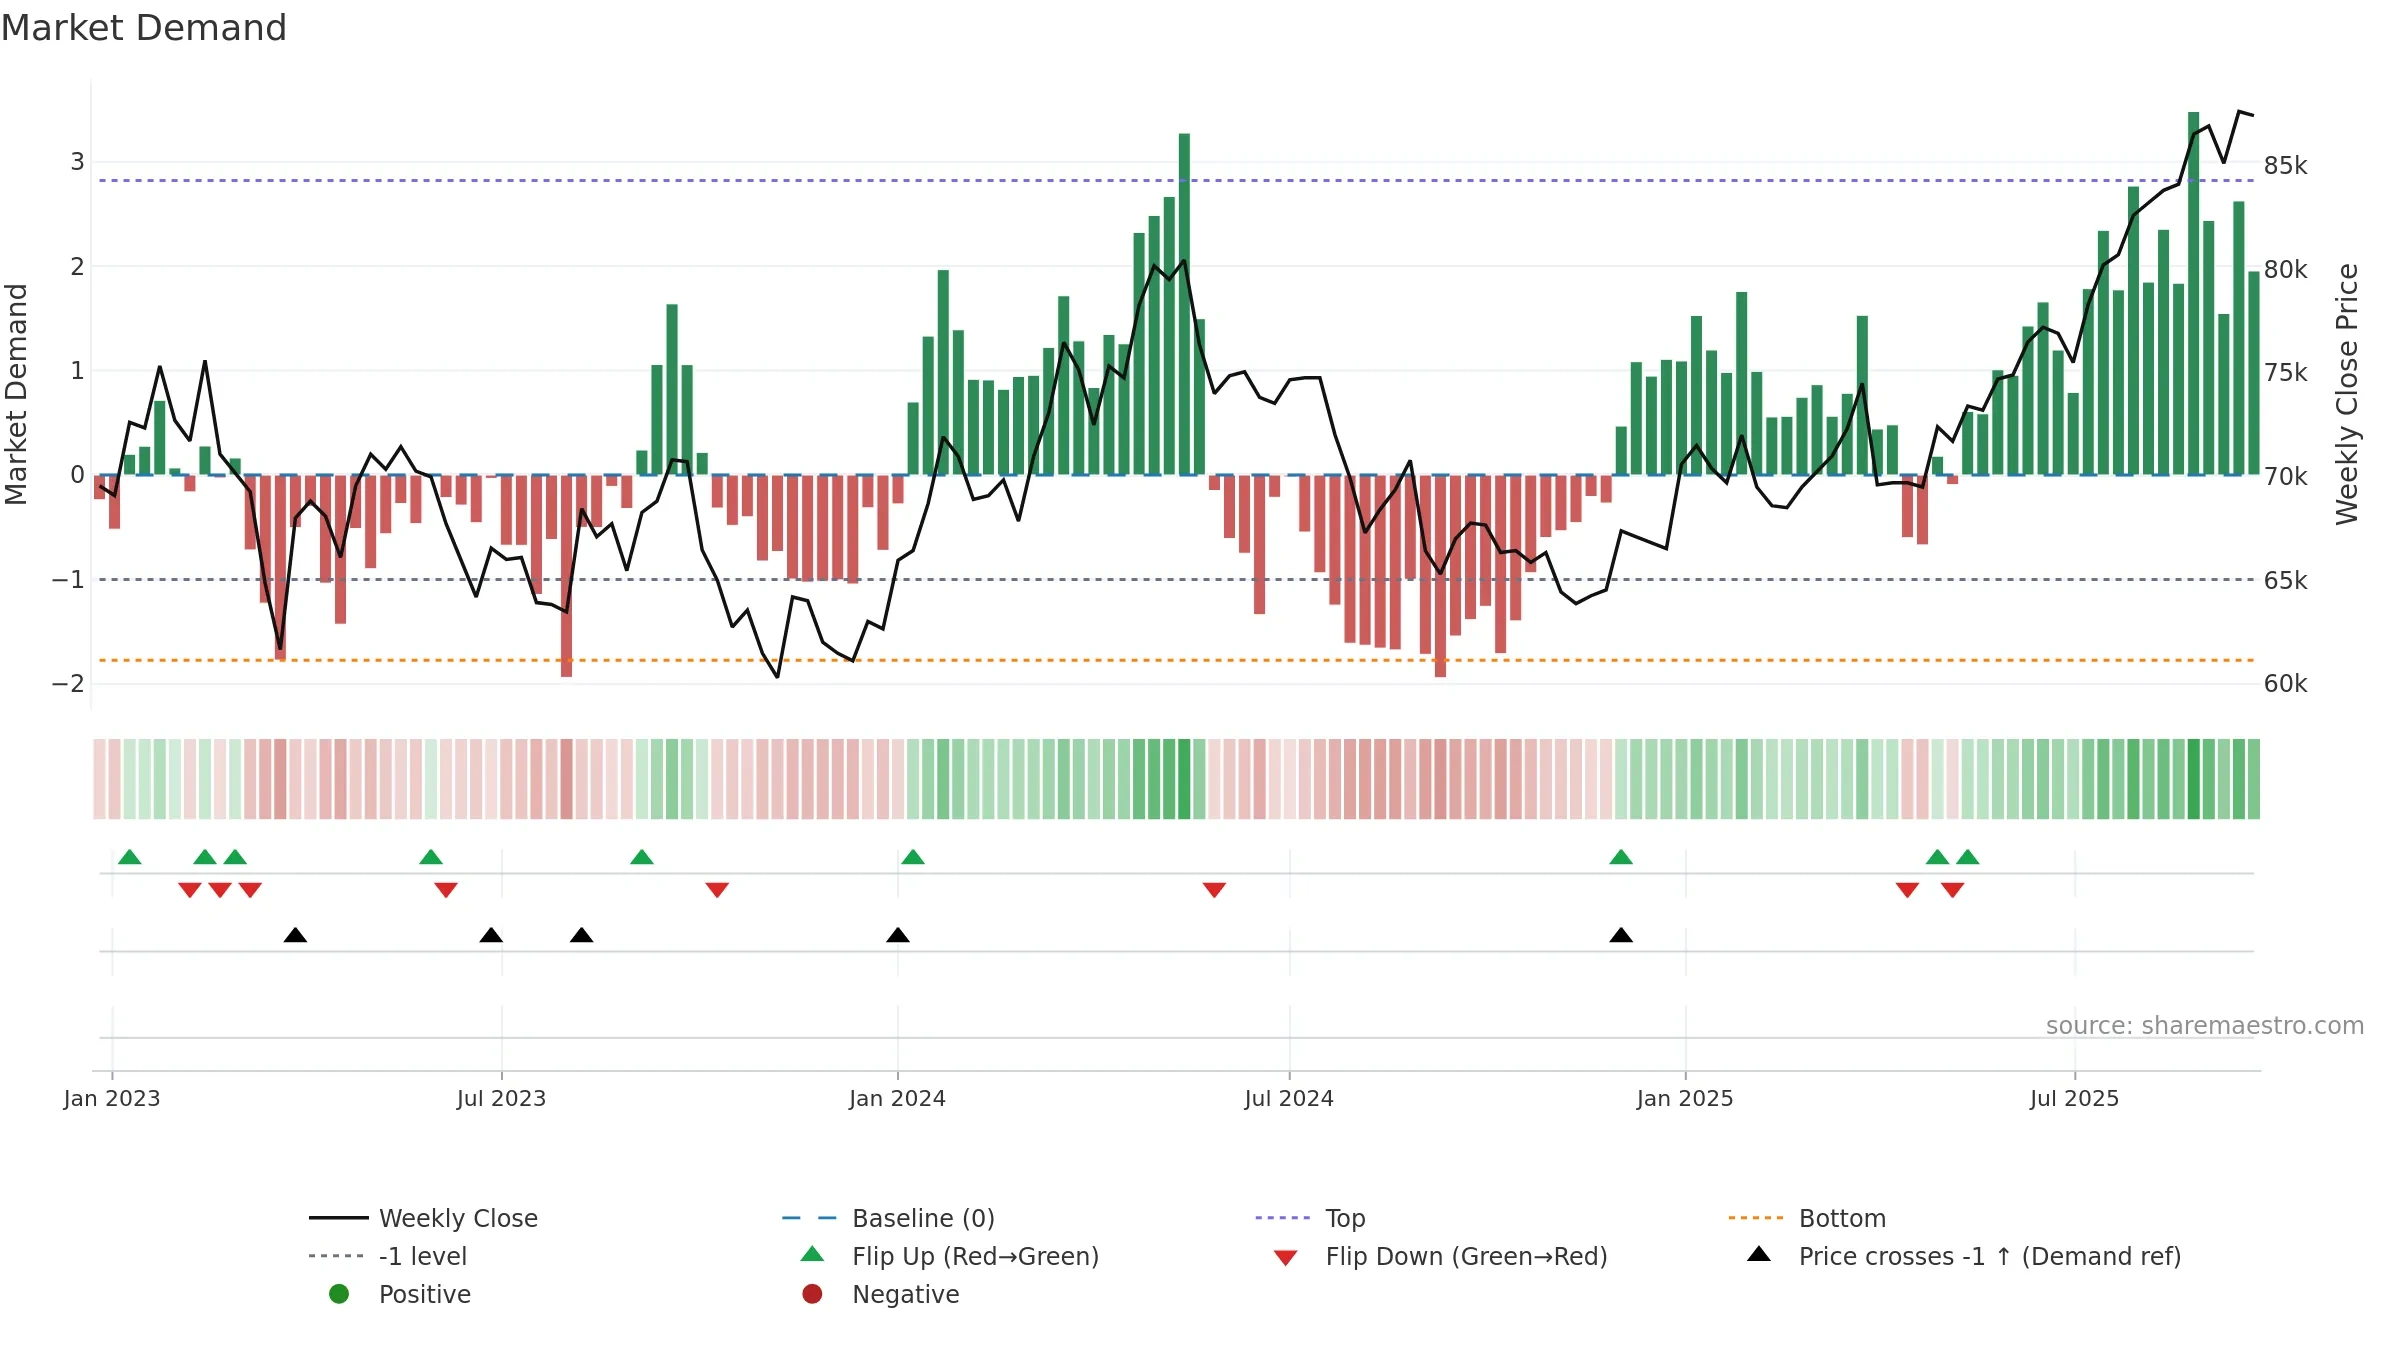Click the Jul 2025 x-axis label

tap(2074, 1098)
